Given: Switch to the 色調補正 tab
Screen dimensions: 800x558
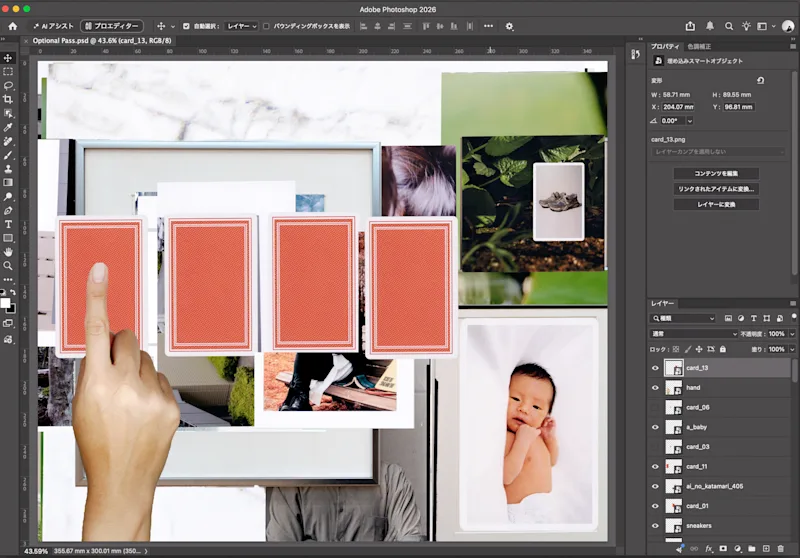Looking at the screenshot, I should click(698, 46).
